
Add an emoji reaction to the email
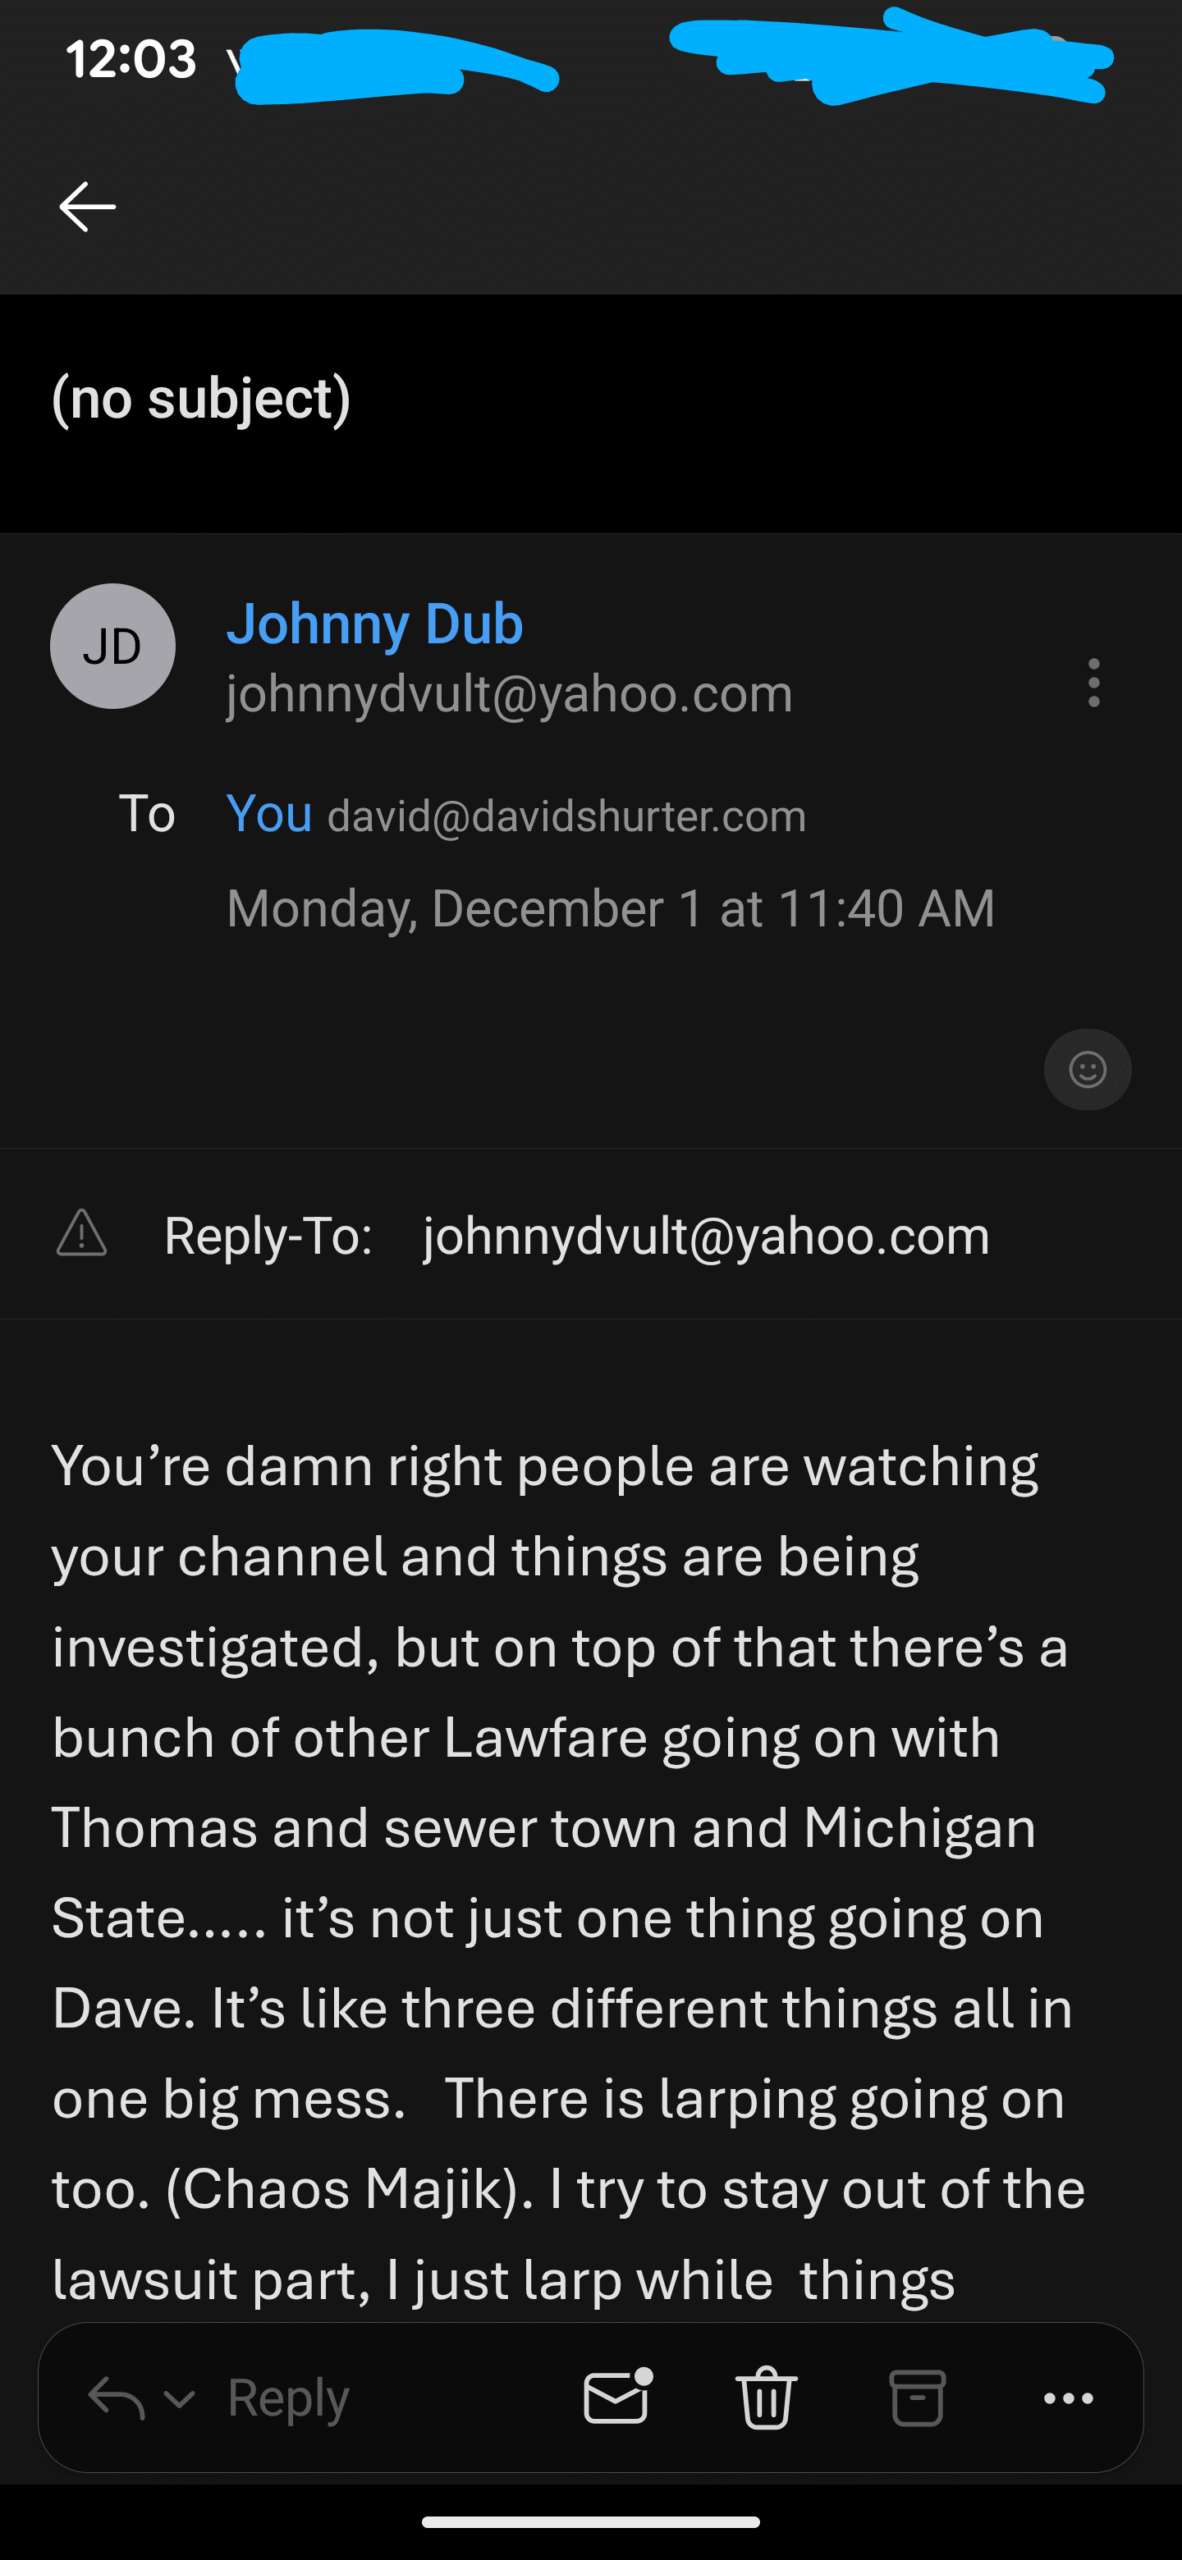pyautogui.click(x=1087, y=1069)
